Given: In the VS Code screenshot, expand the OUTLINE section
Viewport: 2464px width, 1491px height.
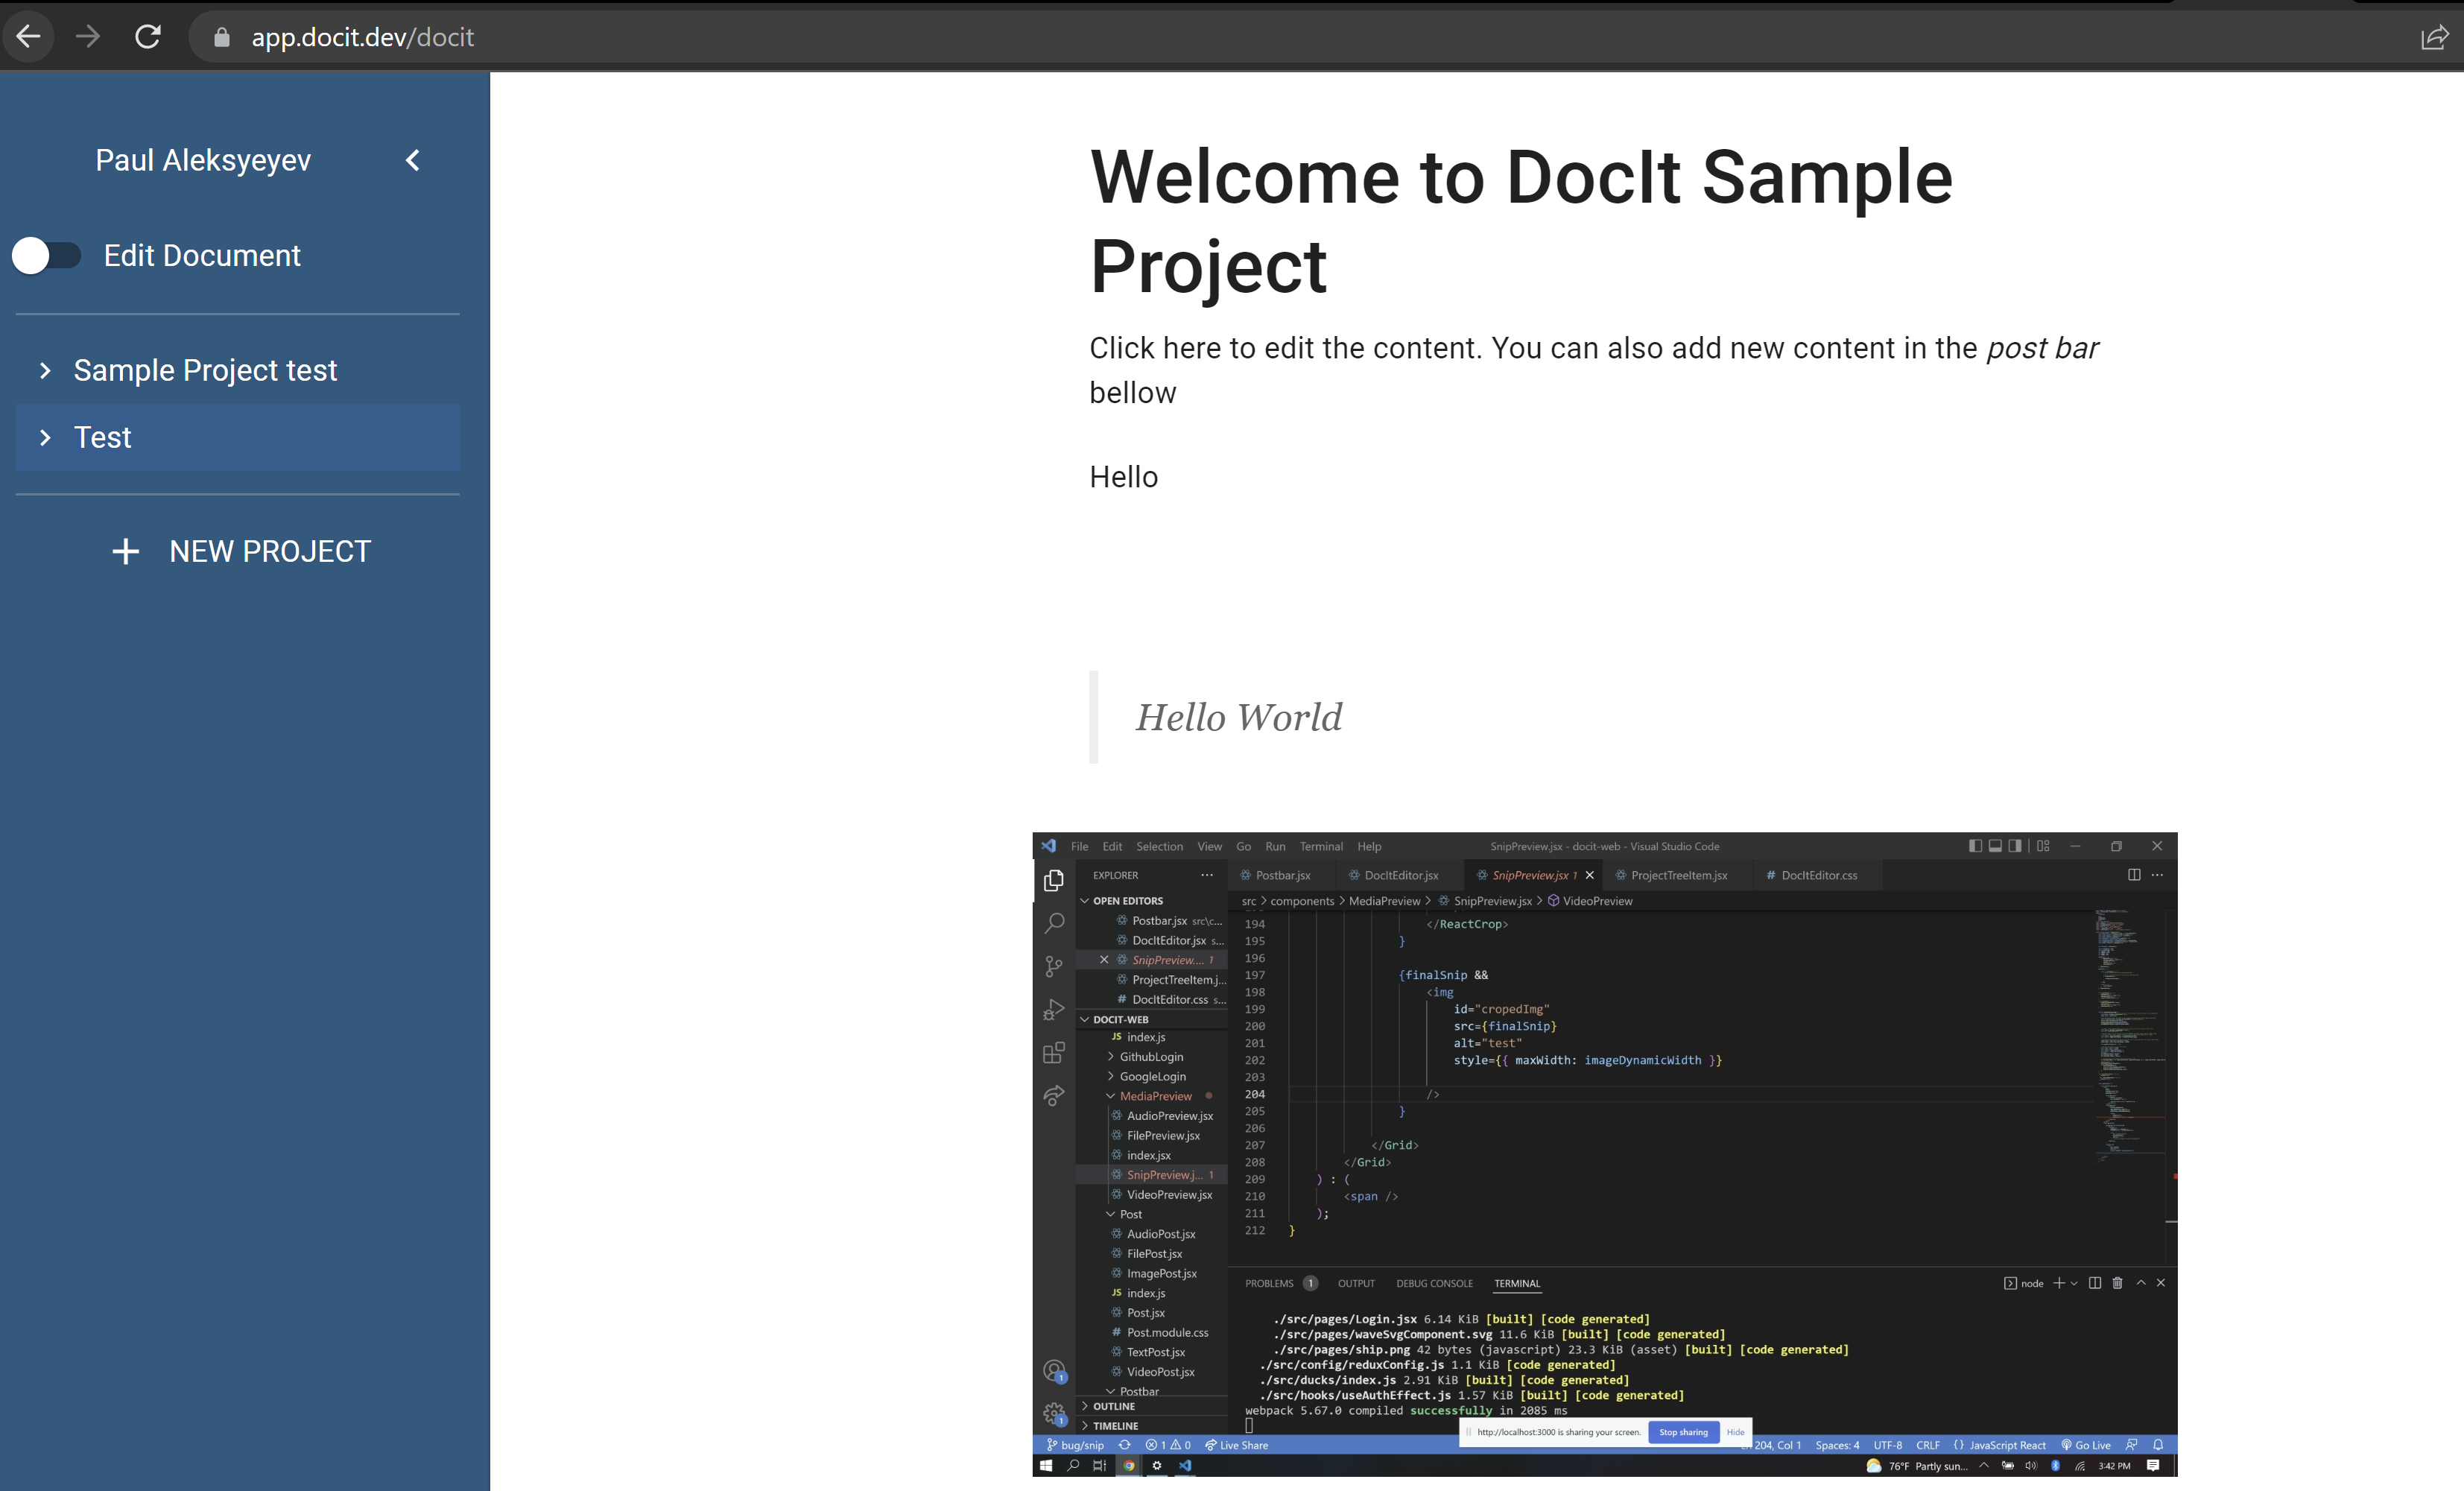Looking at the screenshot, I should pyautogui.click(x=1085, y=1406).
